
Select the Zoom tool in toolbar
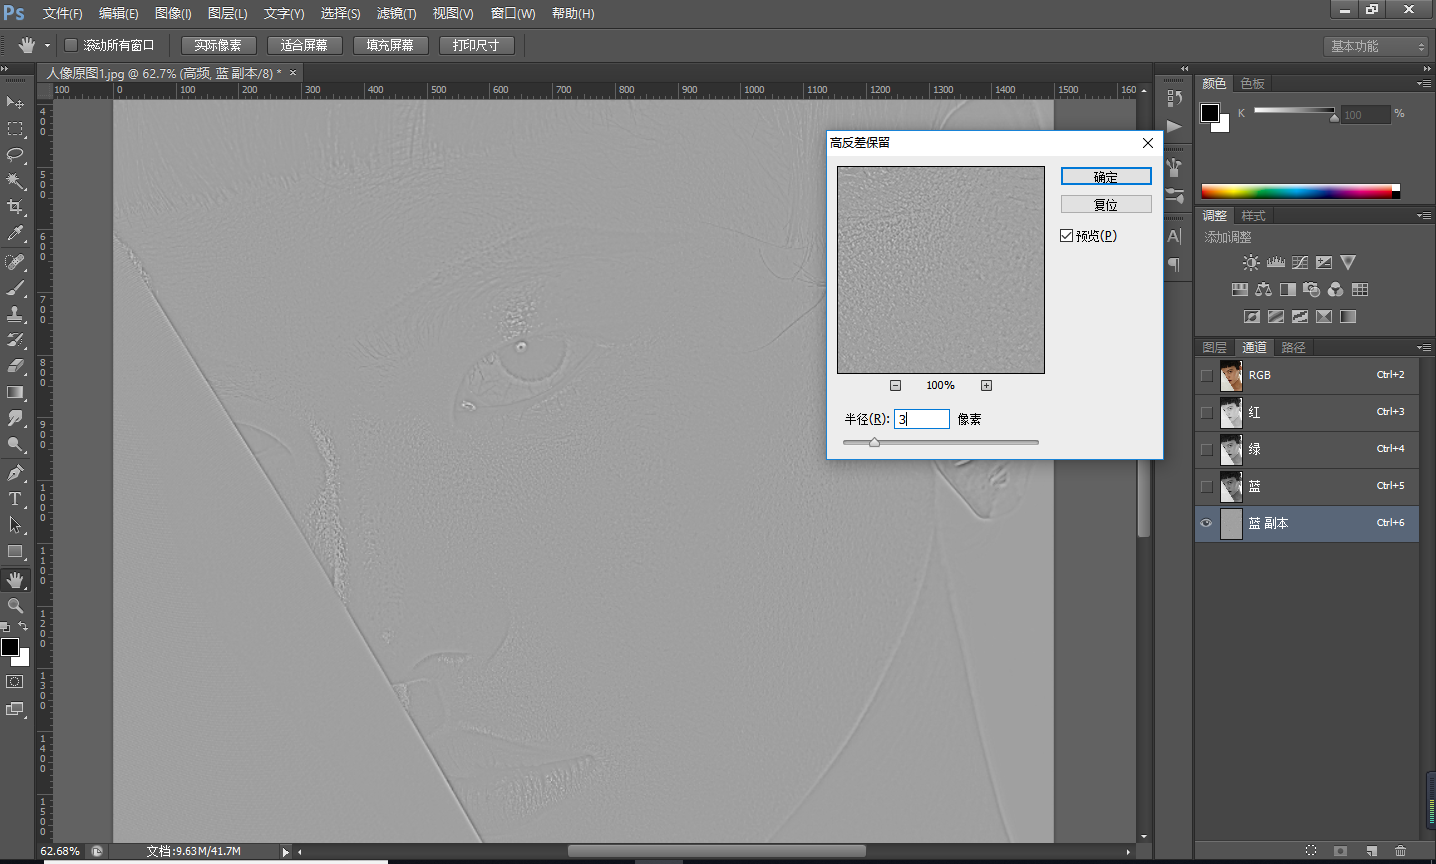tap(15, 606)
